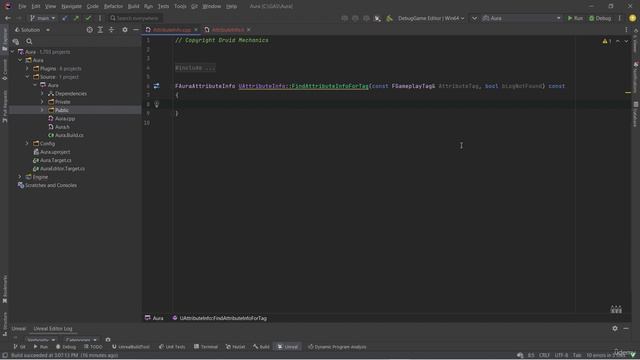Click the UTF-8 encoding status entry
The height and width of the screenshot is (360, 640).
pyautogui.click(x=561, y=355)
